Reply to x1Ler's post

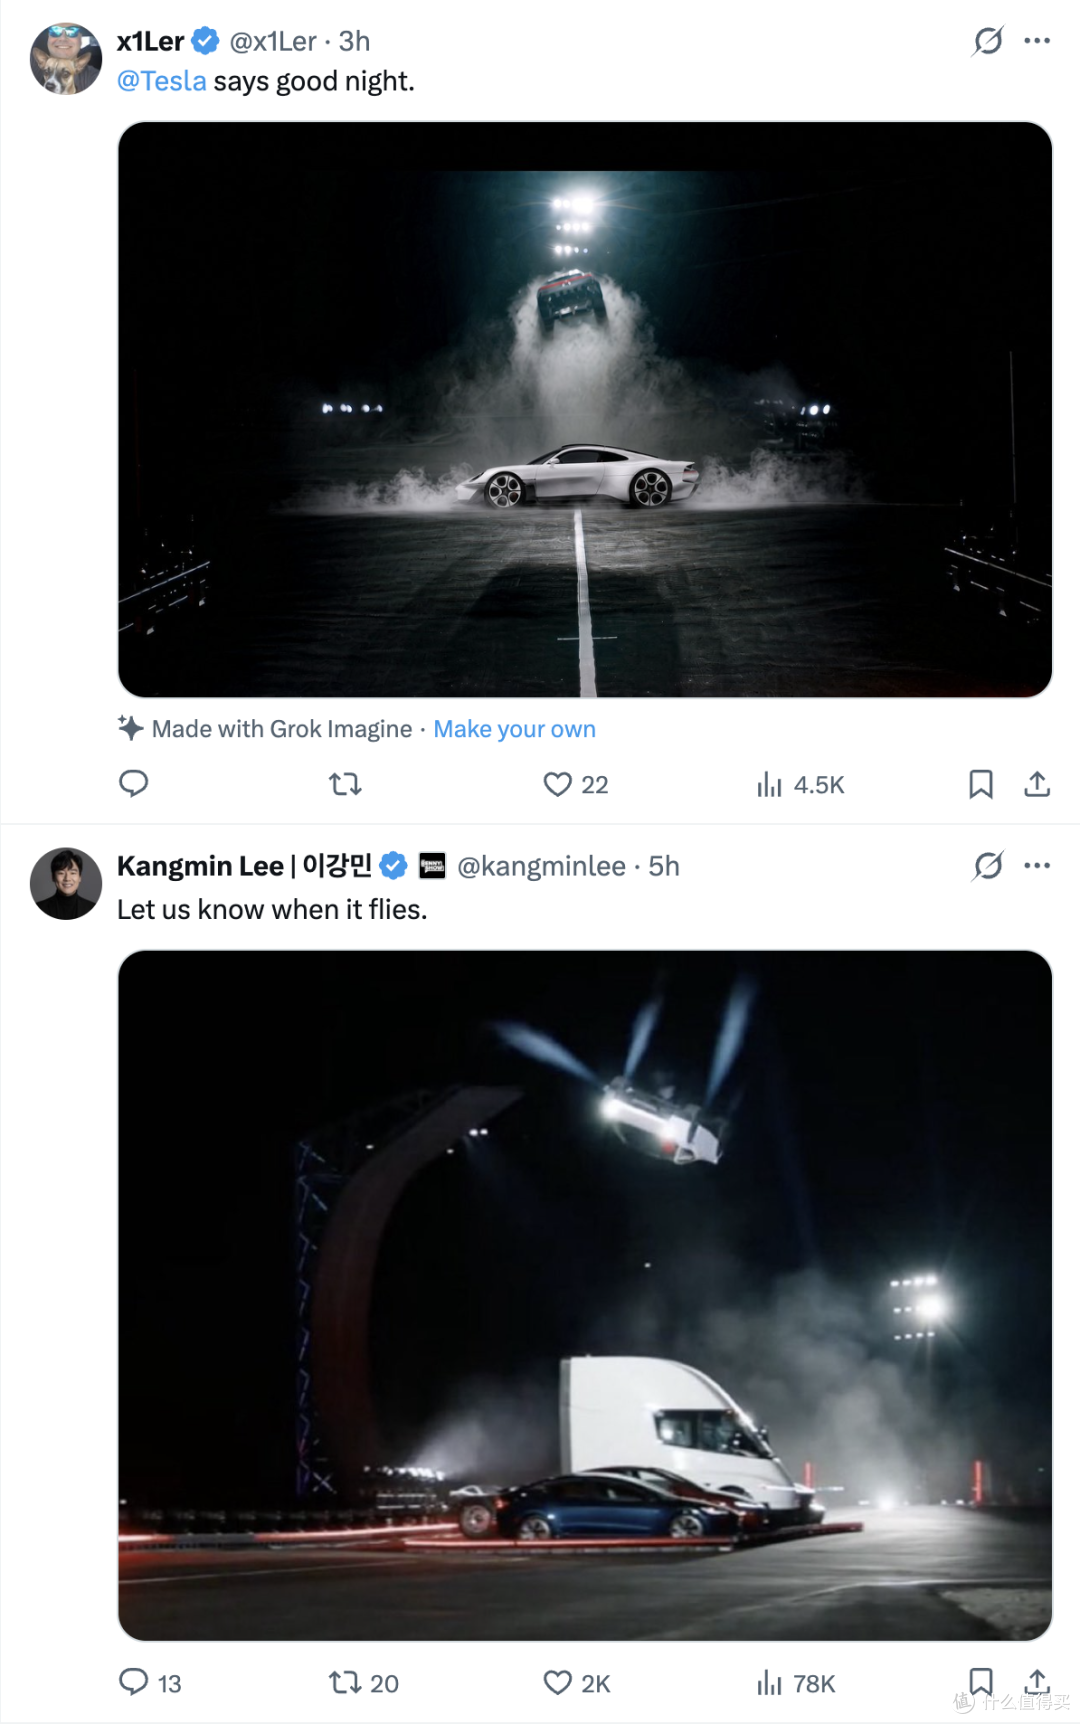[x=133, y=784]
